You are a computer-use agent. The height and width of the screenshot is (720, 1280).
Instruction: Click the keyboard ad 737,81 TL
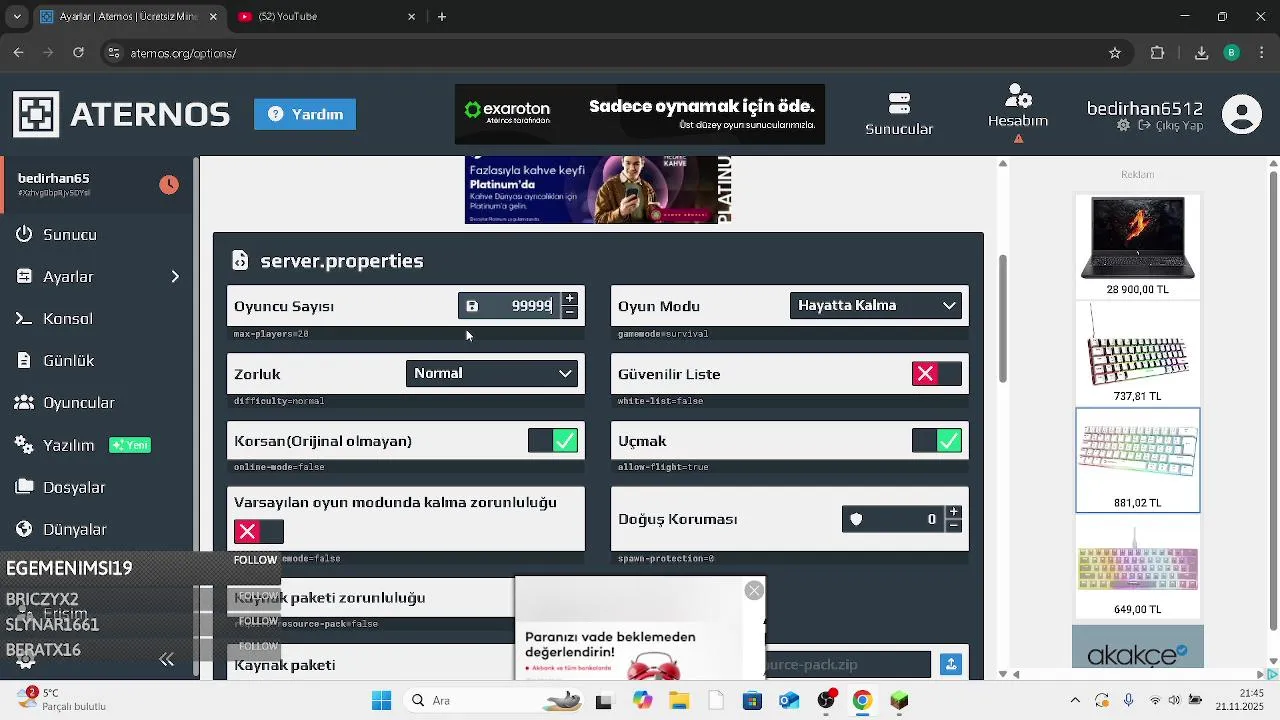pos(1138,353)
